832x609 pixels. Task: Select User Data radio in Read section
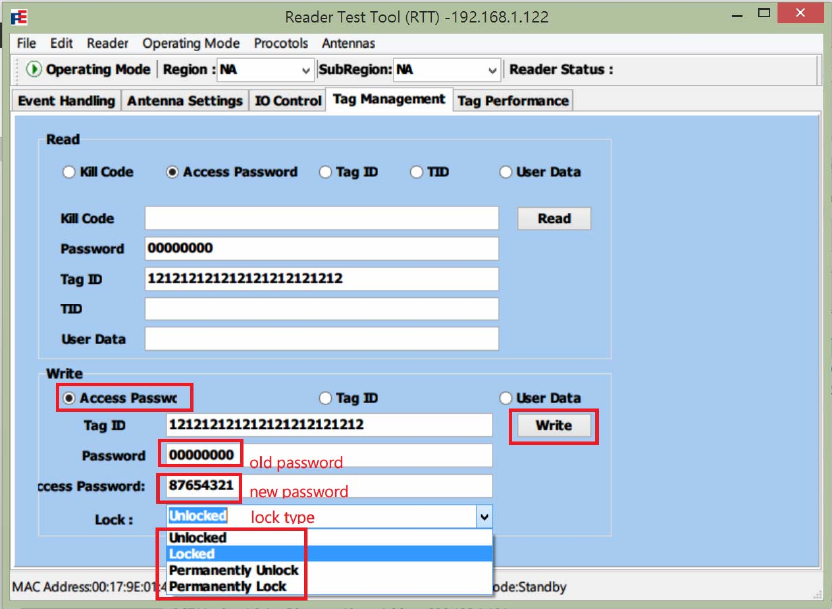(505, 172)
